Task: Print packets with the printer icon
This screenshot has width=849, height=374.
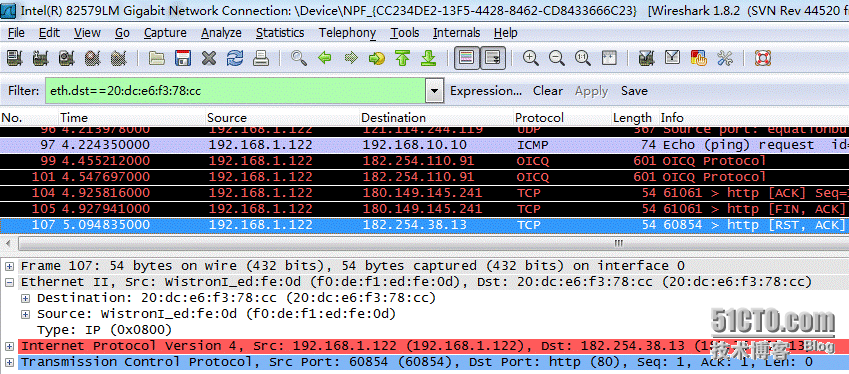Action: (261, 58)
